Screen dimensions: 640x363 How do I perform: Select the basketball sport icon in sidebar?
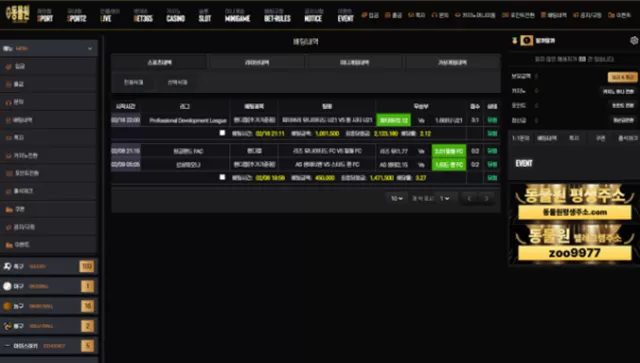pyautogui.click(x=7, y=306)
